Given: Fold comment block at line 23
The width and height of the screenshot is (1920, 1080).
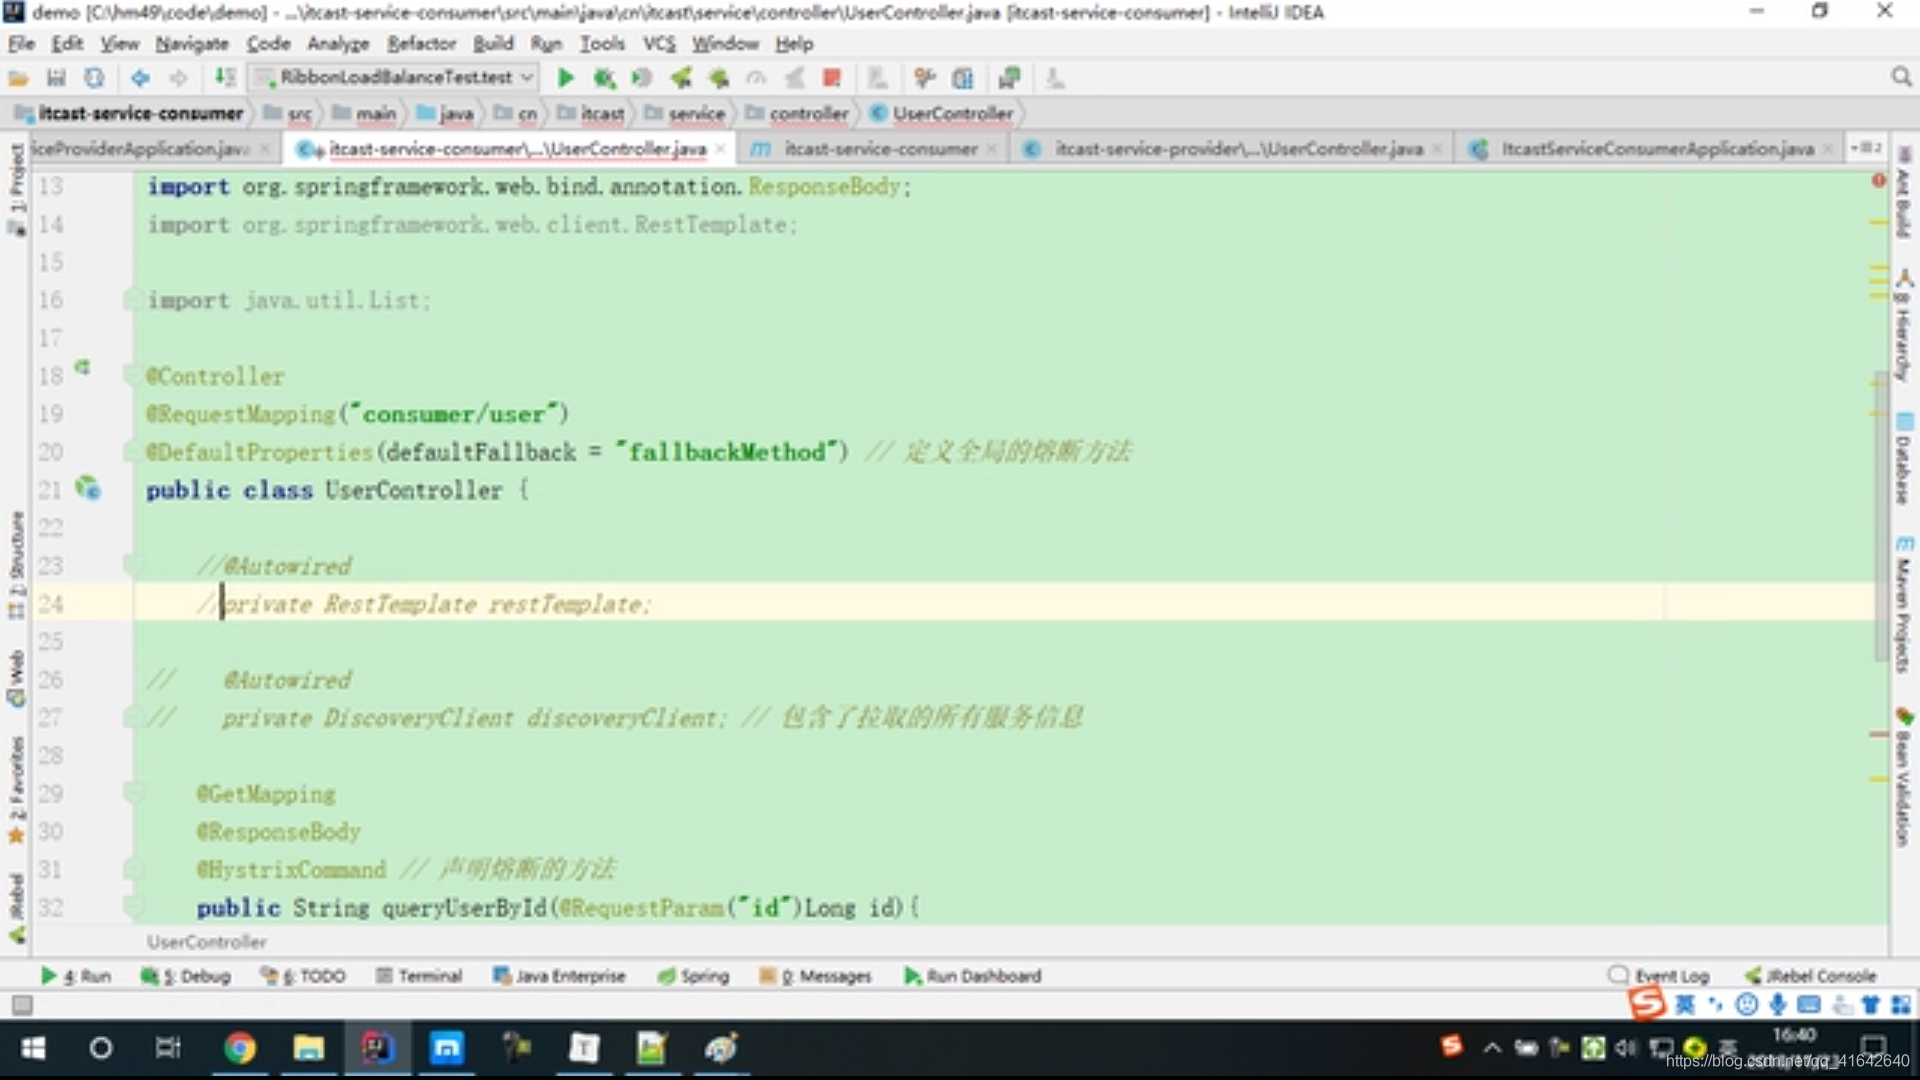Looking at the screenshot, I should click(x=131, y=565).
